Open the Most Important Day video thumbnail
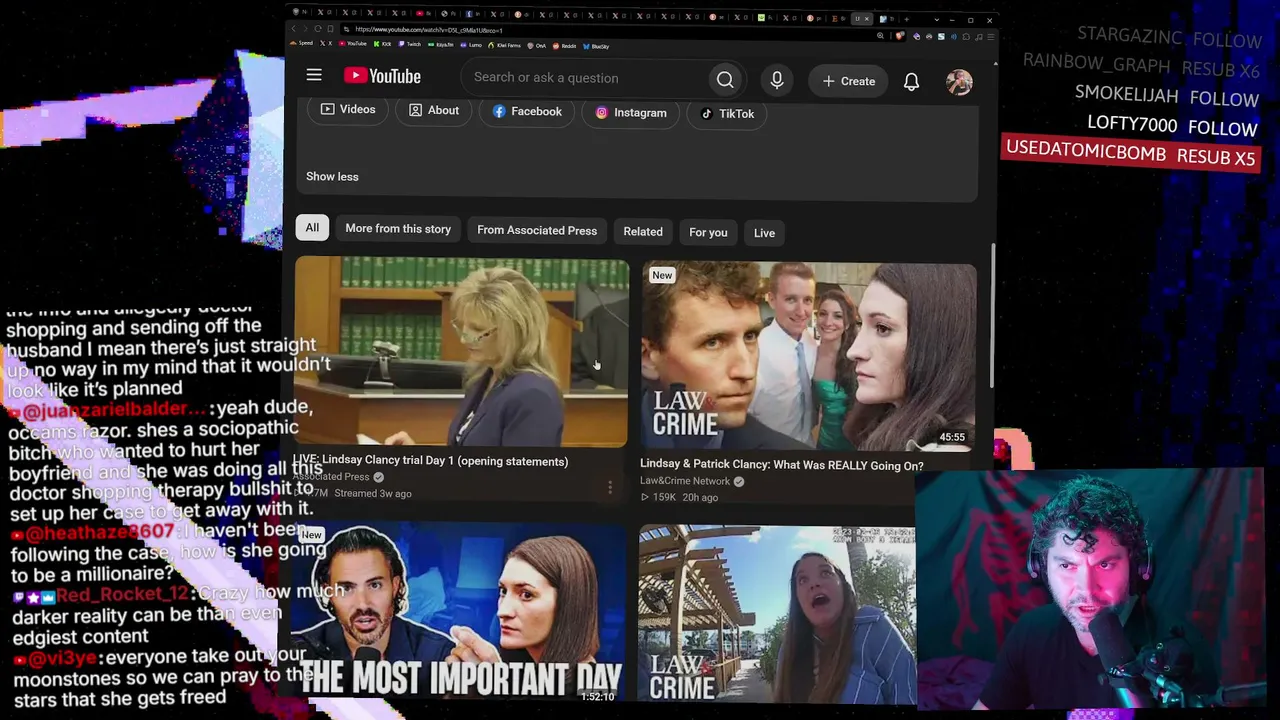This screenshot has width=1280, height=720. pos(459,612)
